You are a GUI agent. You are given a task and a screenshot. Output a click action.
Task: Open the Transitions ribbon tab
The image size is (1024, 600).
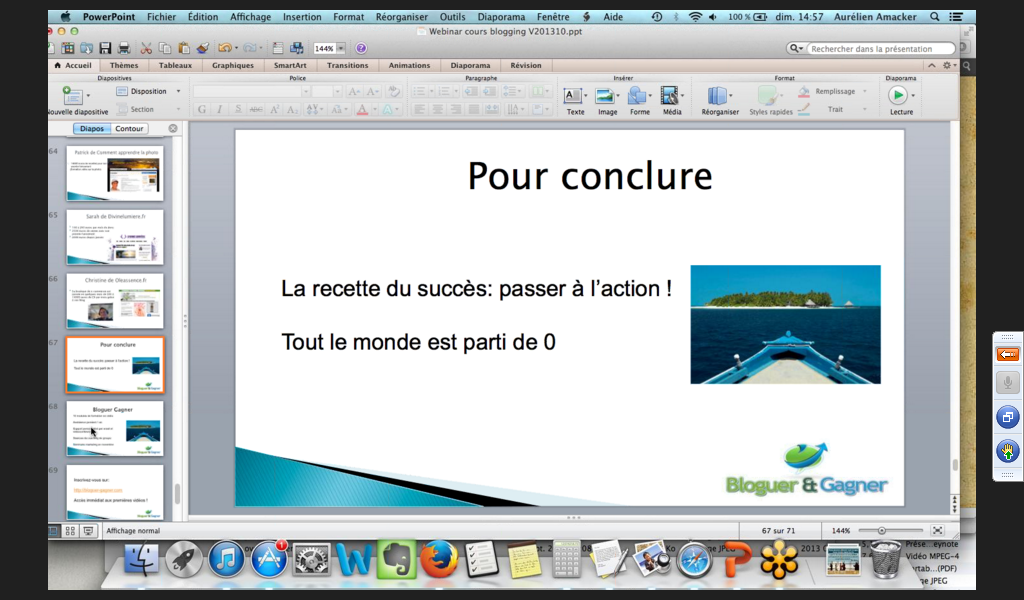click(347, 66)
